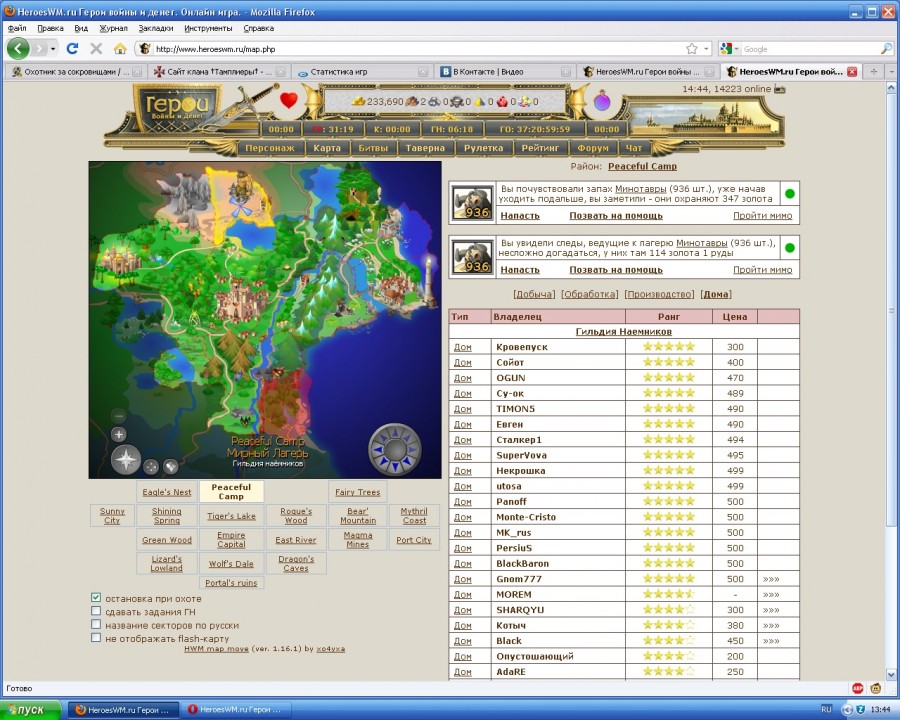
Task: Click the red heart health icon
Action: (x=288, y=100)
